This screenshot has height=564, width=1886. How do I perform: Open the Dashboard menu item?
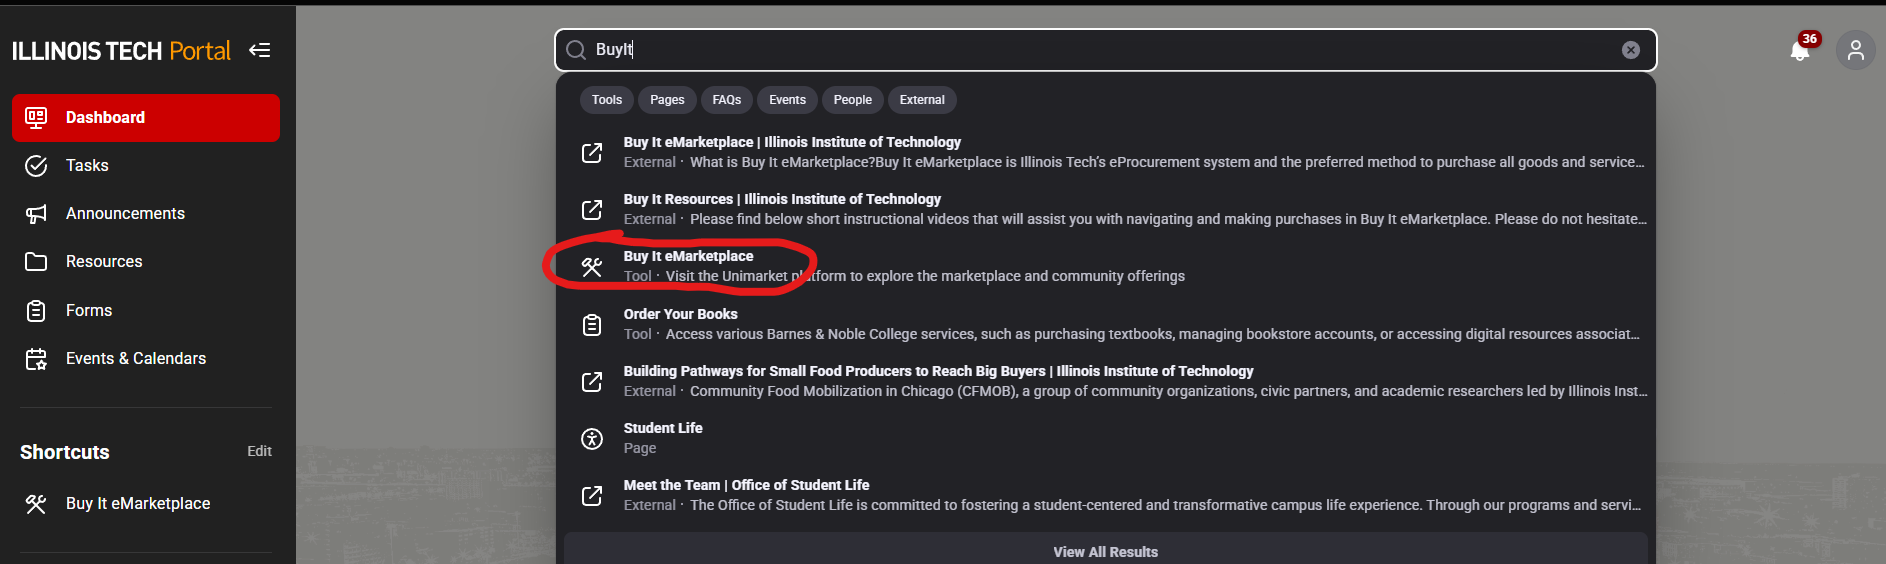(x=146, y=118)
